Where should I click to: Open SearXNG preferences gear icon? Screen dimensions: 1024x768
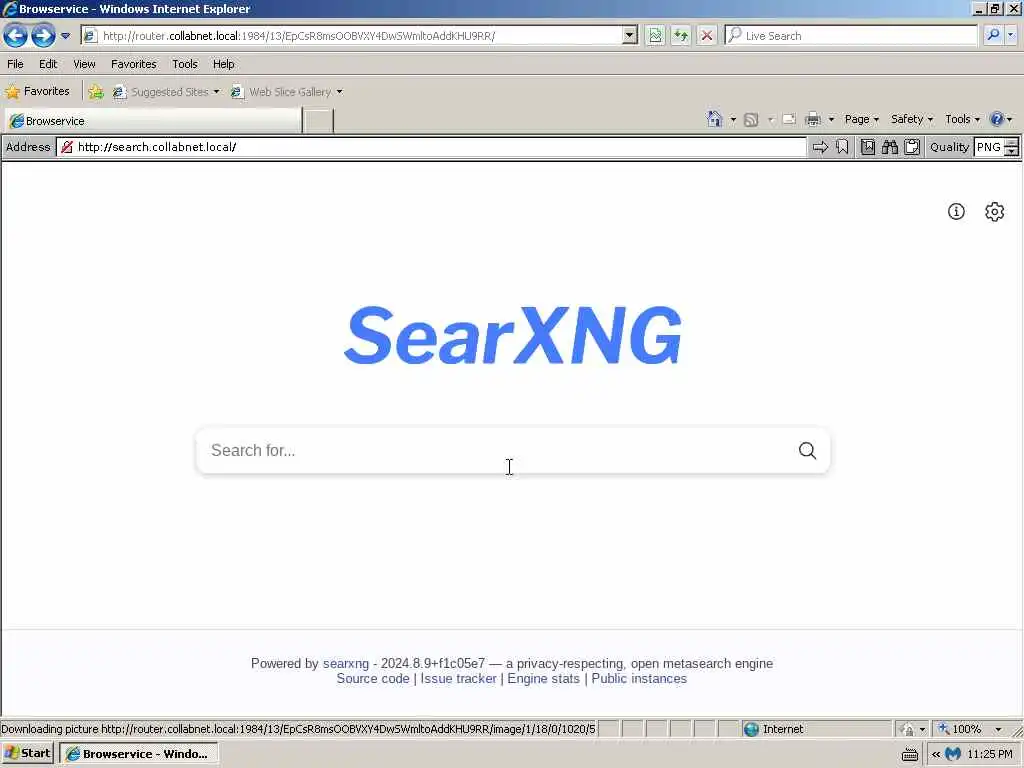[994, 212]
